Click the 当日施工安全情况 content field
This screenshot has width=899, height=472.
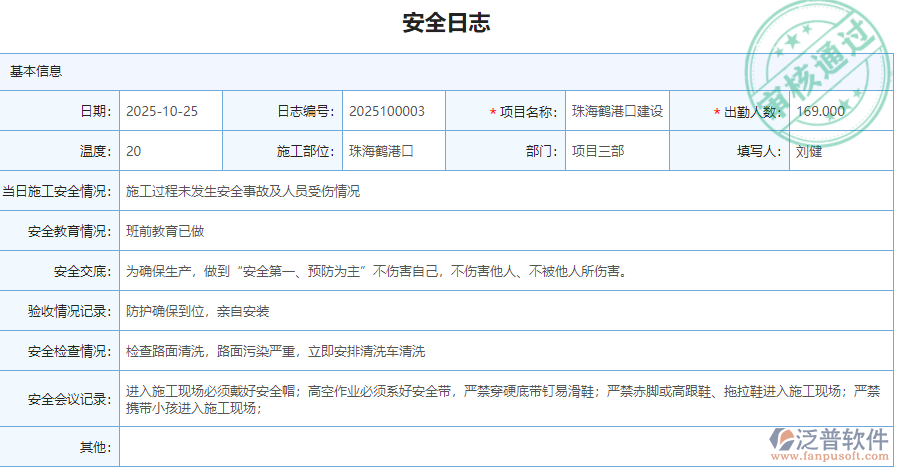pyautogui.click(x=506, y=191)
